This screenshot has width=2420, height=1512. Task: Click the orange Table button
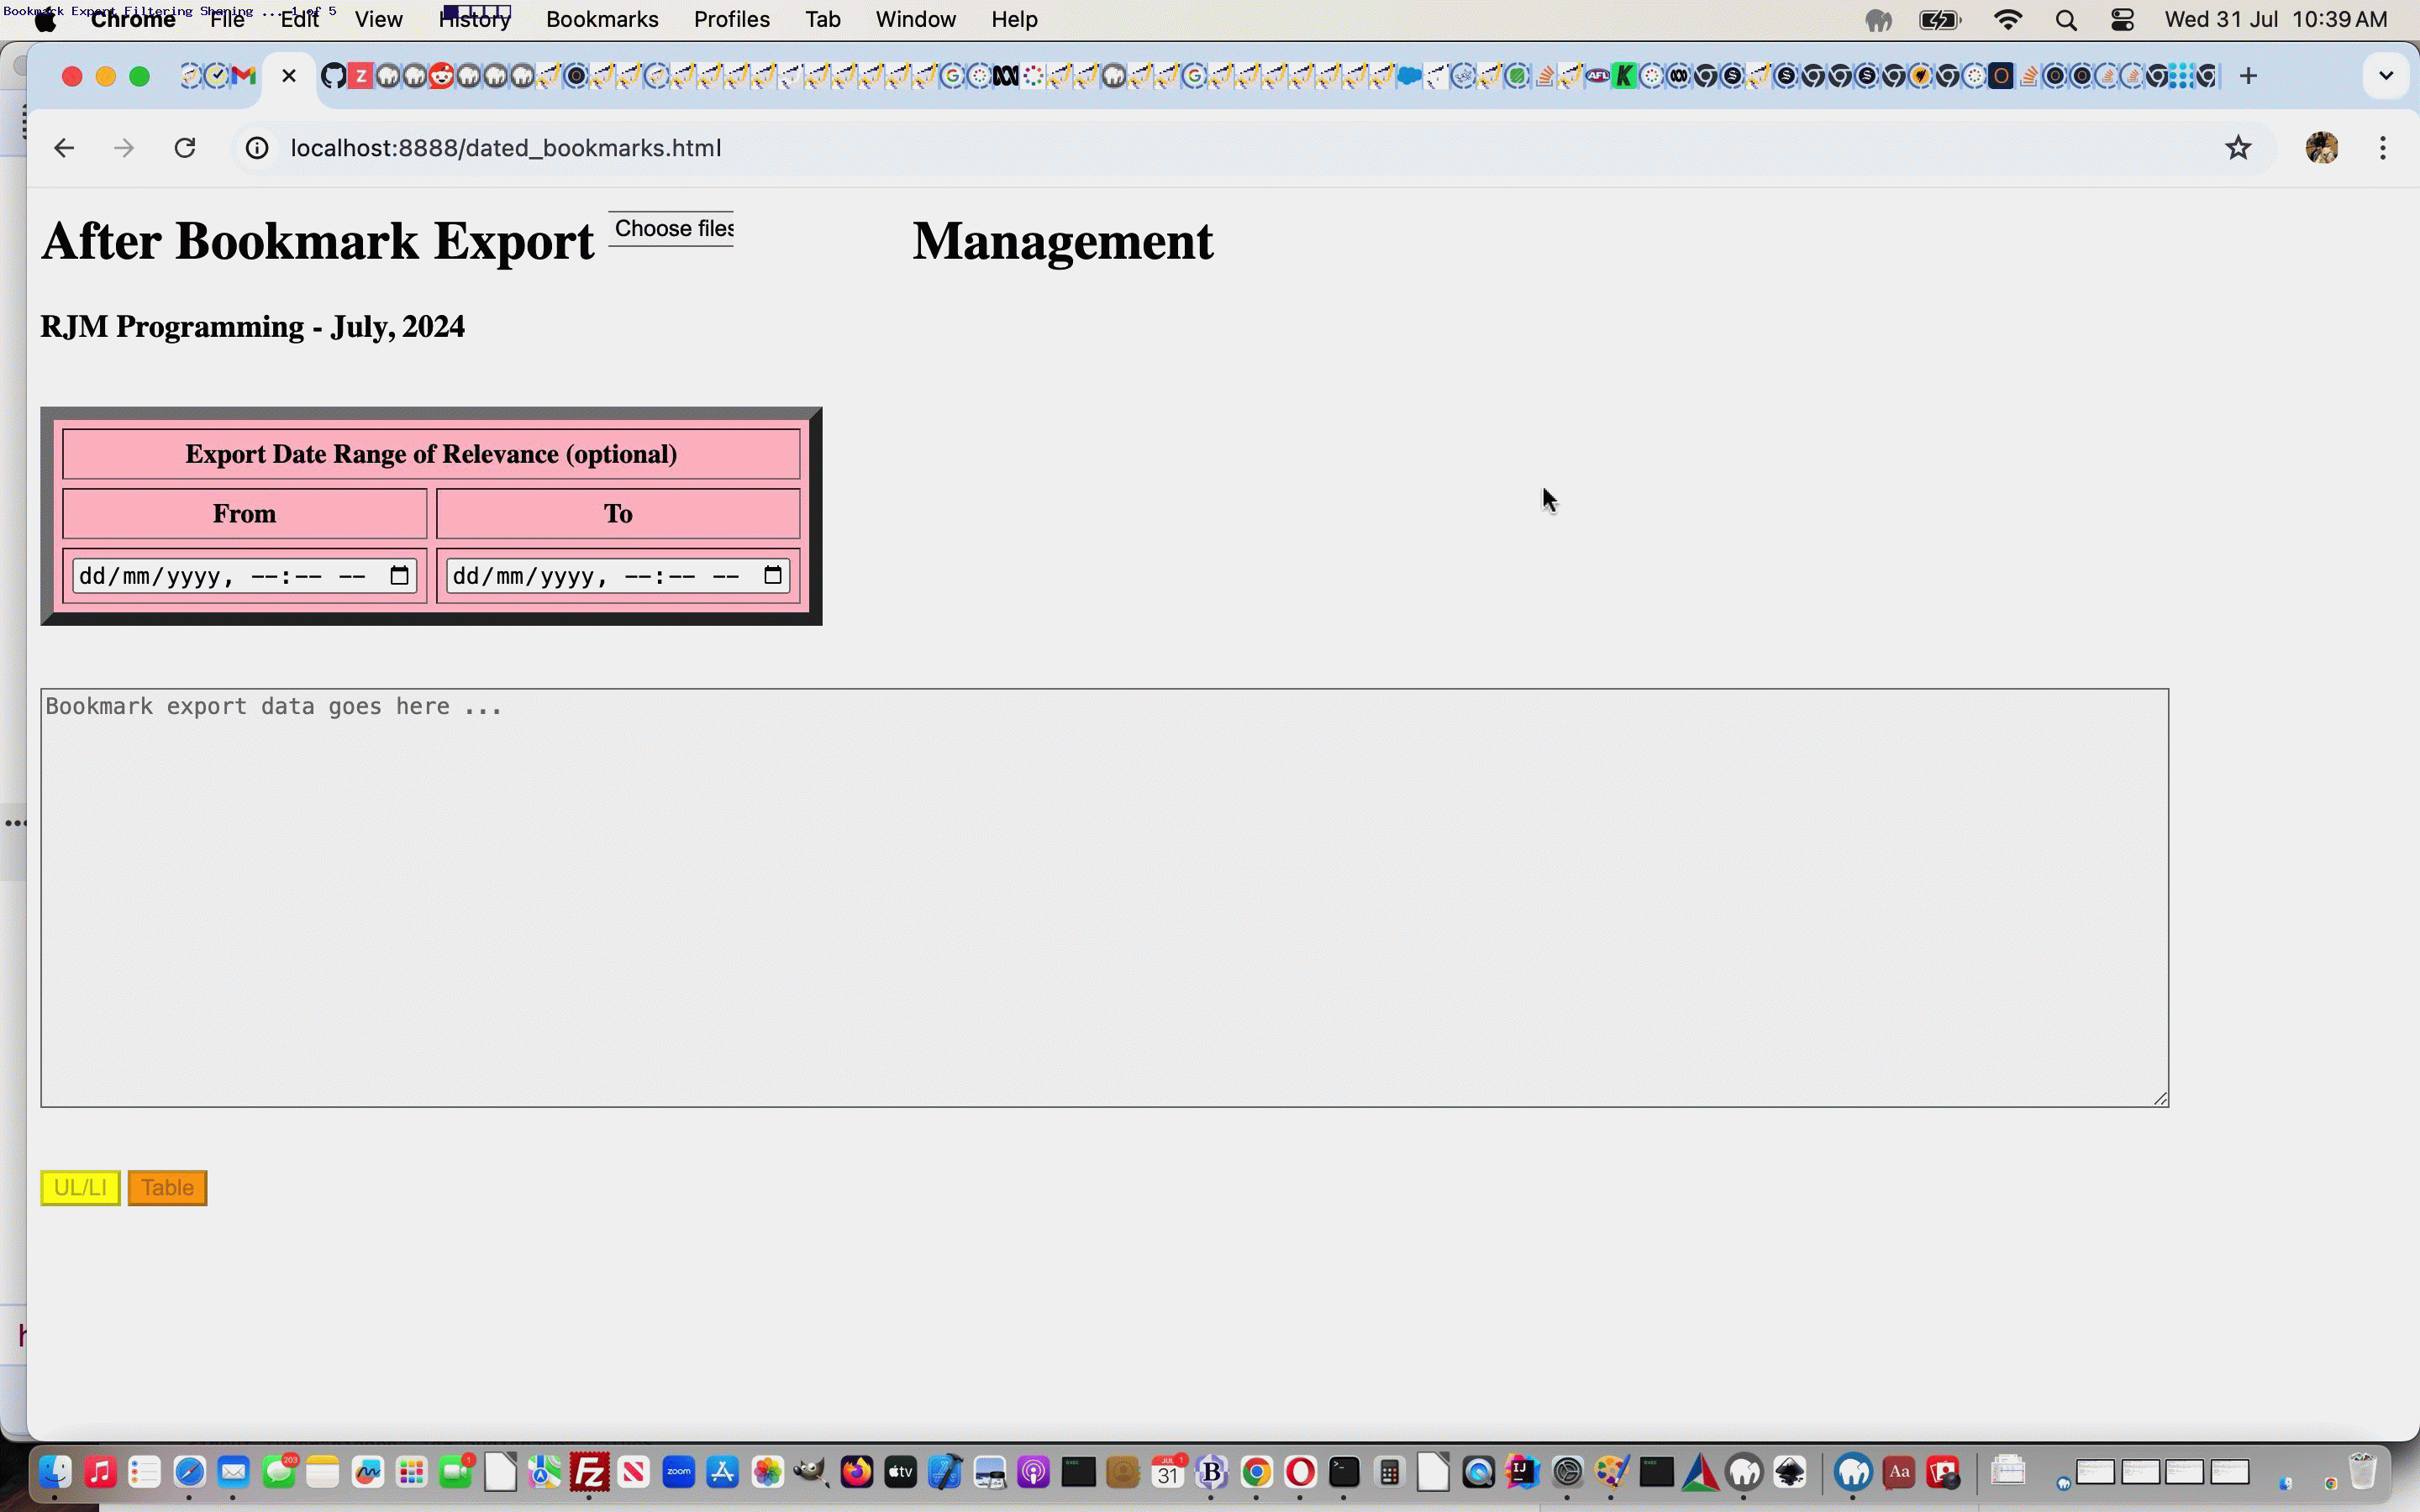167,1188
